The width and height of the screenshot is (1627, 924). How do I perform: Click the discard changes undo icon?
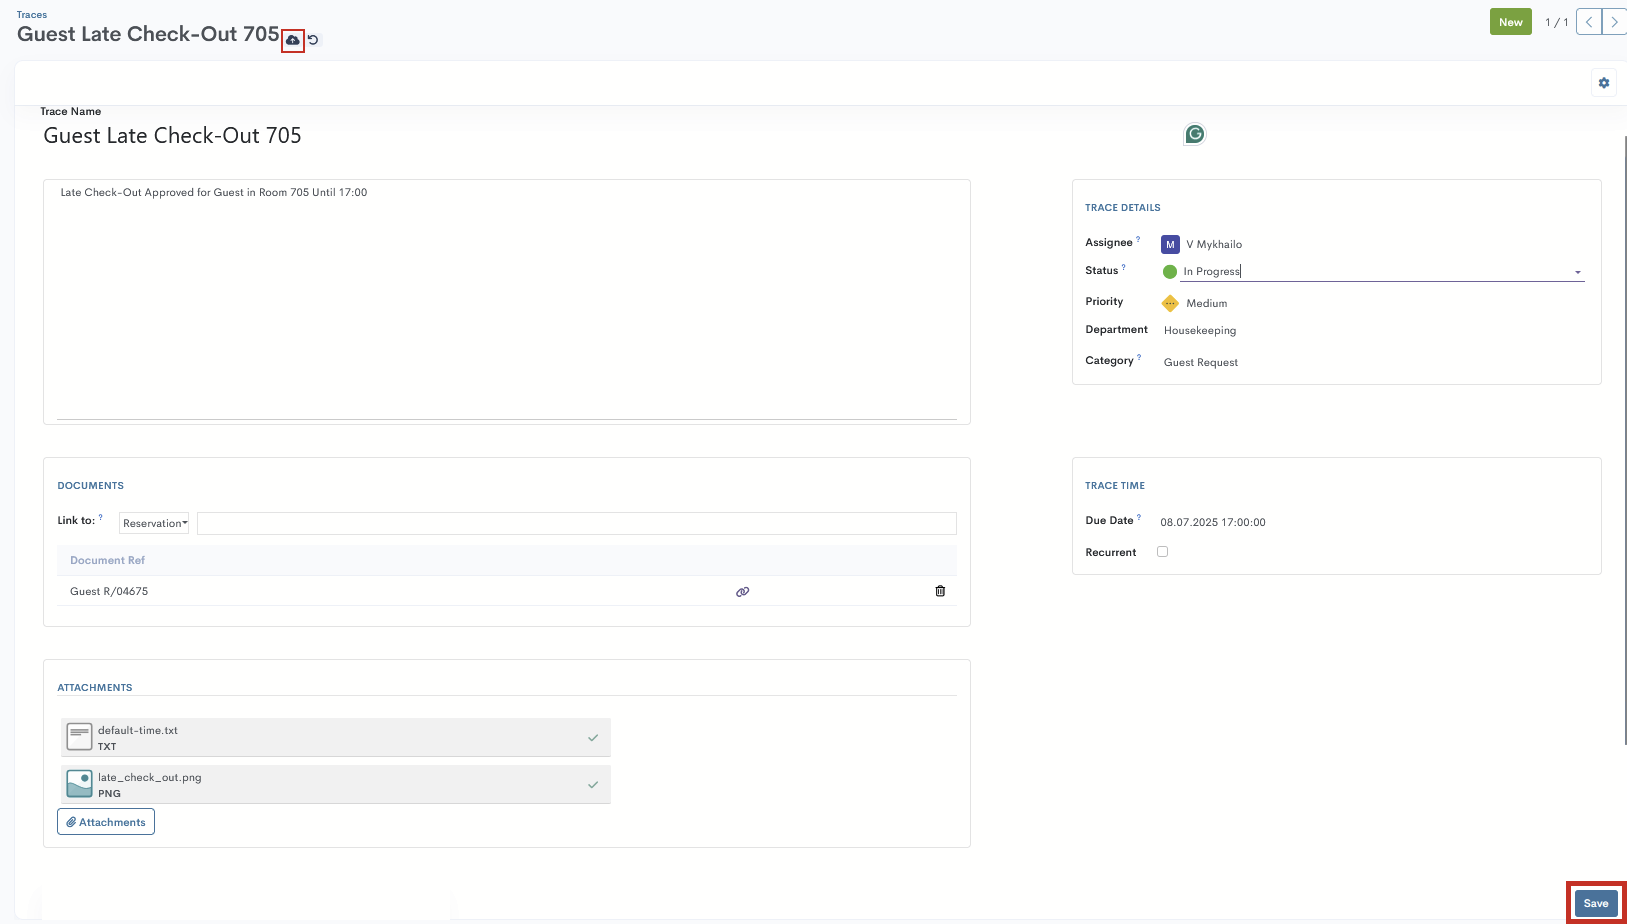click(313, 40)
